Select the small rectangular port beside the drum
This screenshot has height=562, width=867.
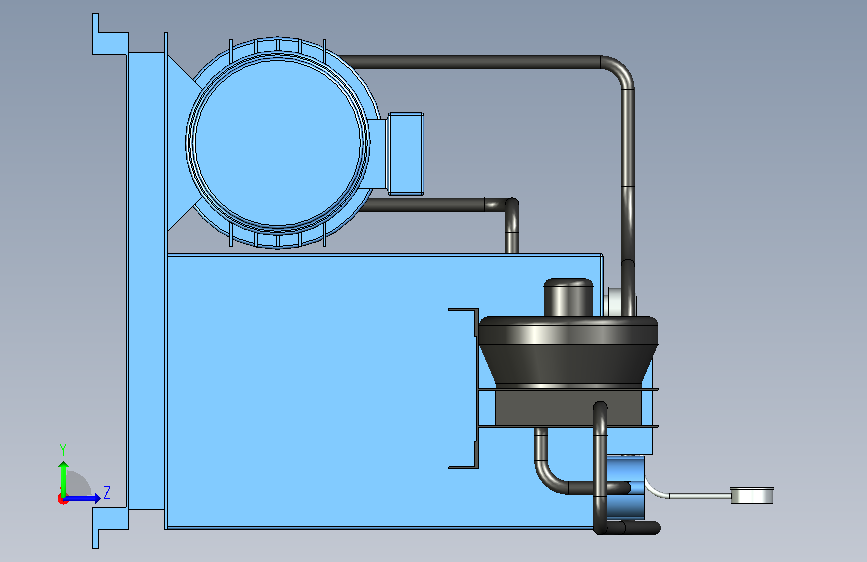click(406, 154)
